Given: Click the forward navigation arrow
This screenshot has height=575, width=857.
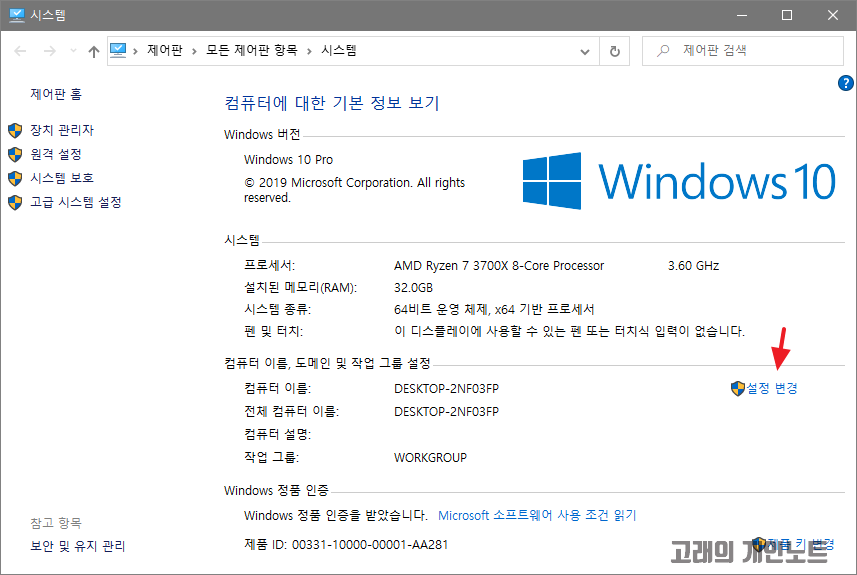Looking at the screenshot, I should pyautogui.click(x=50, y=51).
